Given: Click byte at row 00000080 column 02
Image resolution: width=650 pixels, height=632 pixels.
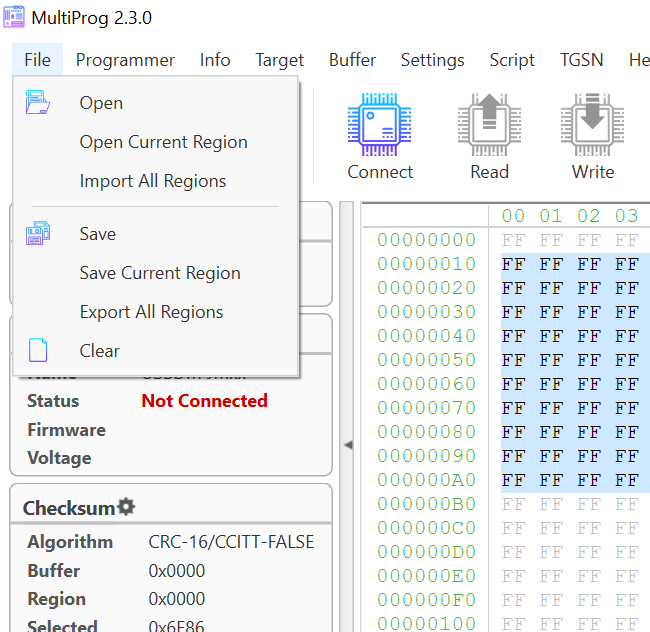Looking at the screenshot, I should [x=589, y=432].
